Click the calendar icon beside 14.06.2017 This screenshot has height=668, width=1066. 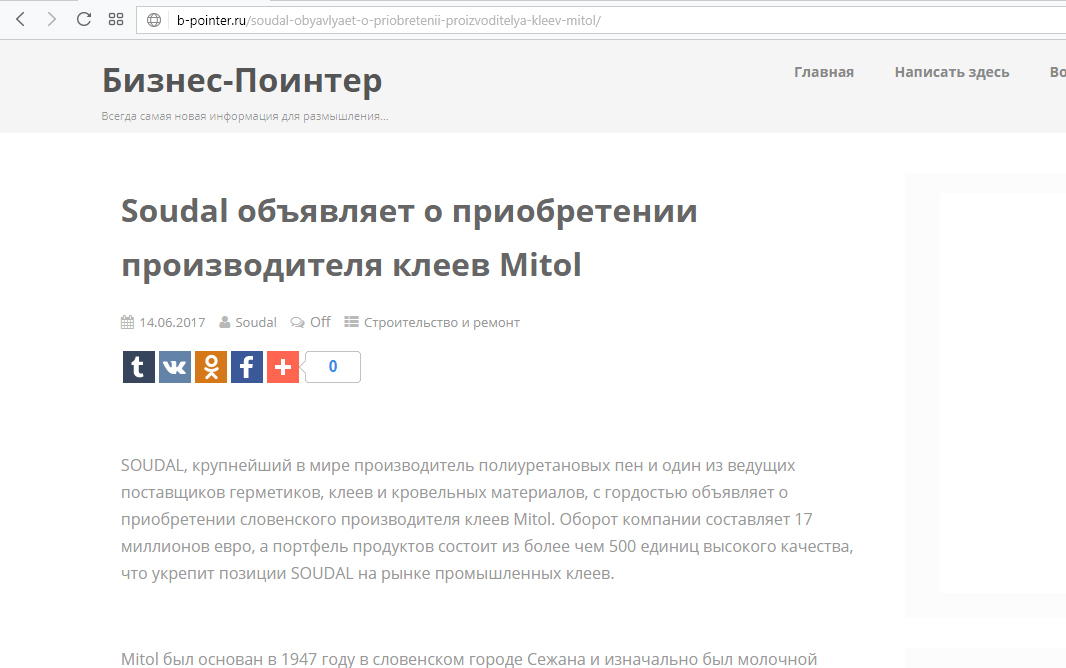128,322
